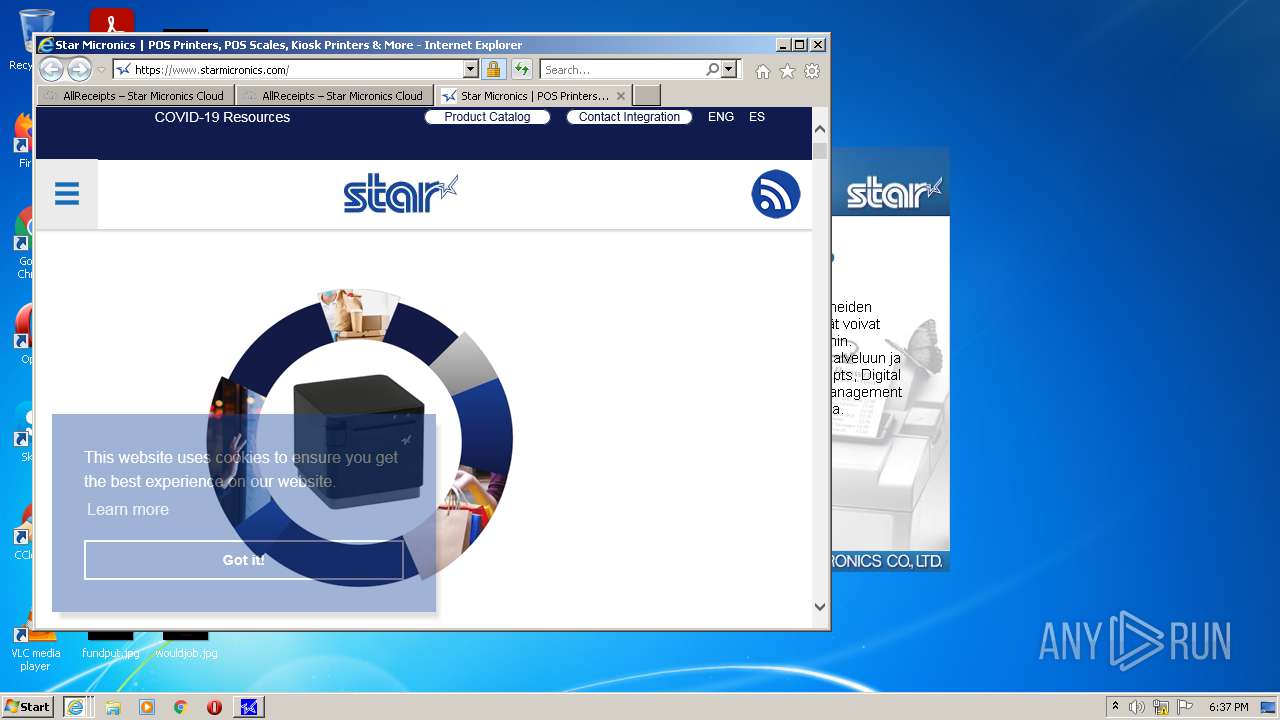Click into the IE Search box
The image size is (1280, 720).
pos(622,70)
